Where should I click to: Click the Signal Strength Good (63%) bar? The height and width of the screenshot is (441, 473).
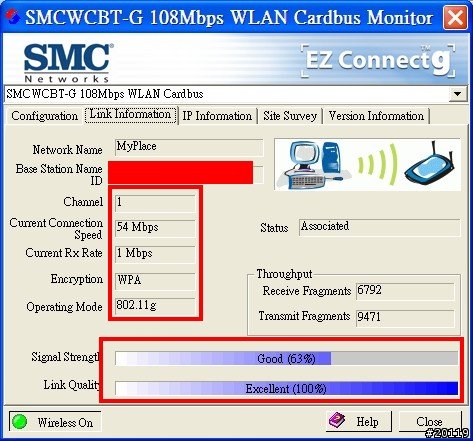point(286,359)
